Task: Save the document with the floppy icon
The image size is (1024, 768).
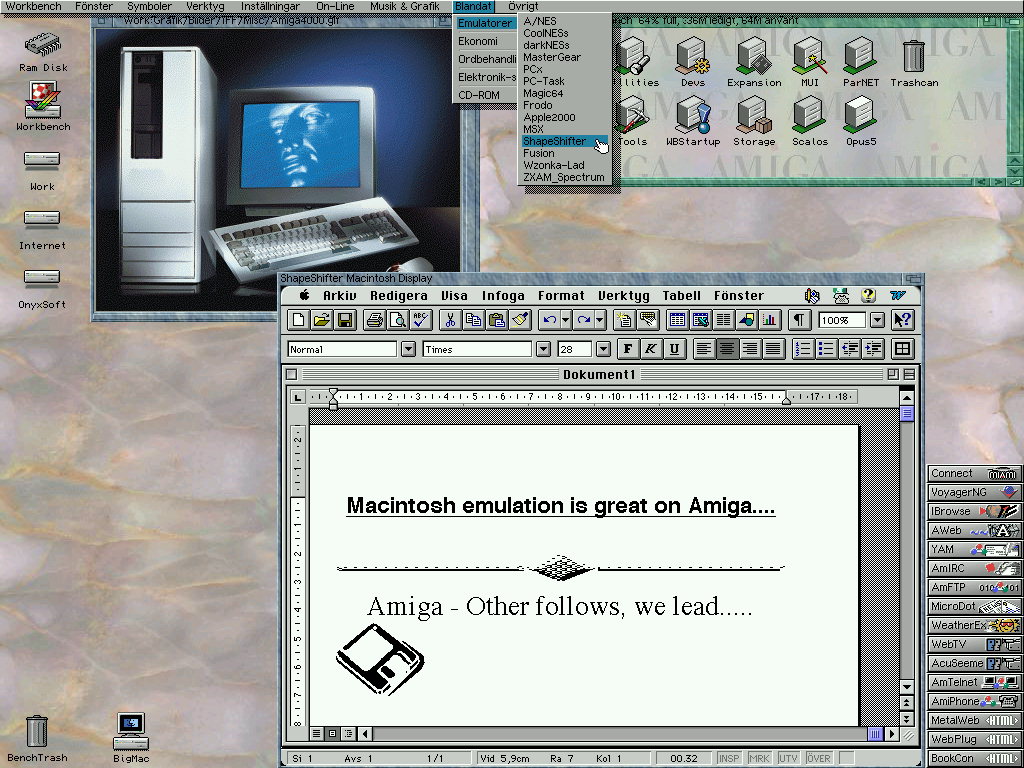Action: click(345, 320)
